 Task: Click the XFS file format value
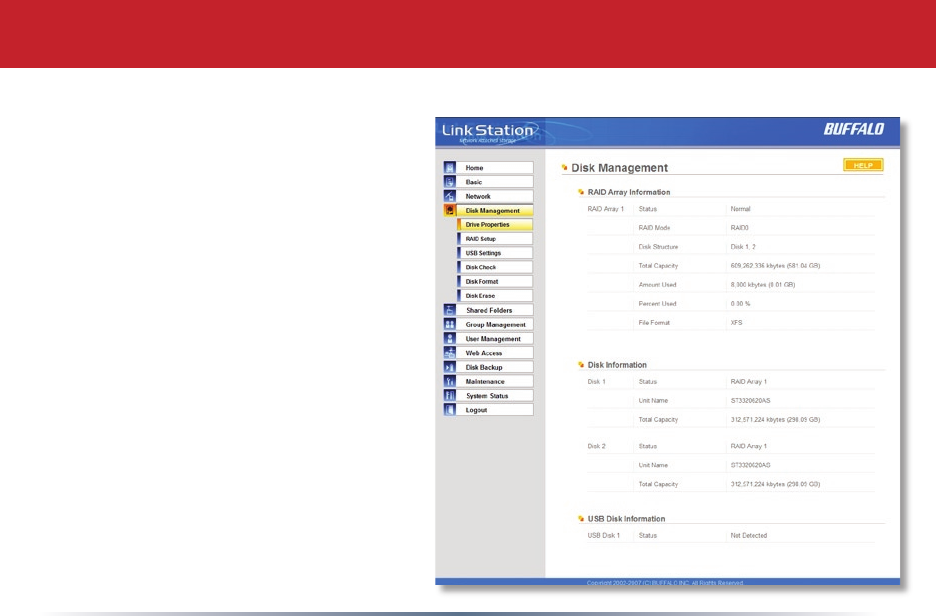pyautogui.click(x=736, y=322)
